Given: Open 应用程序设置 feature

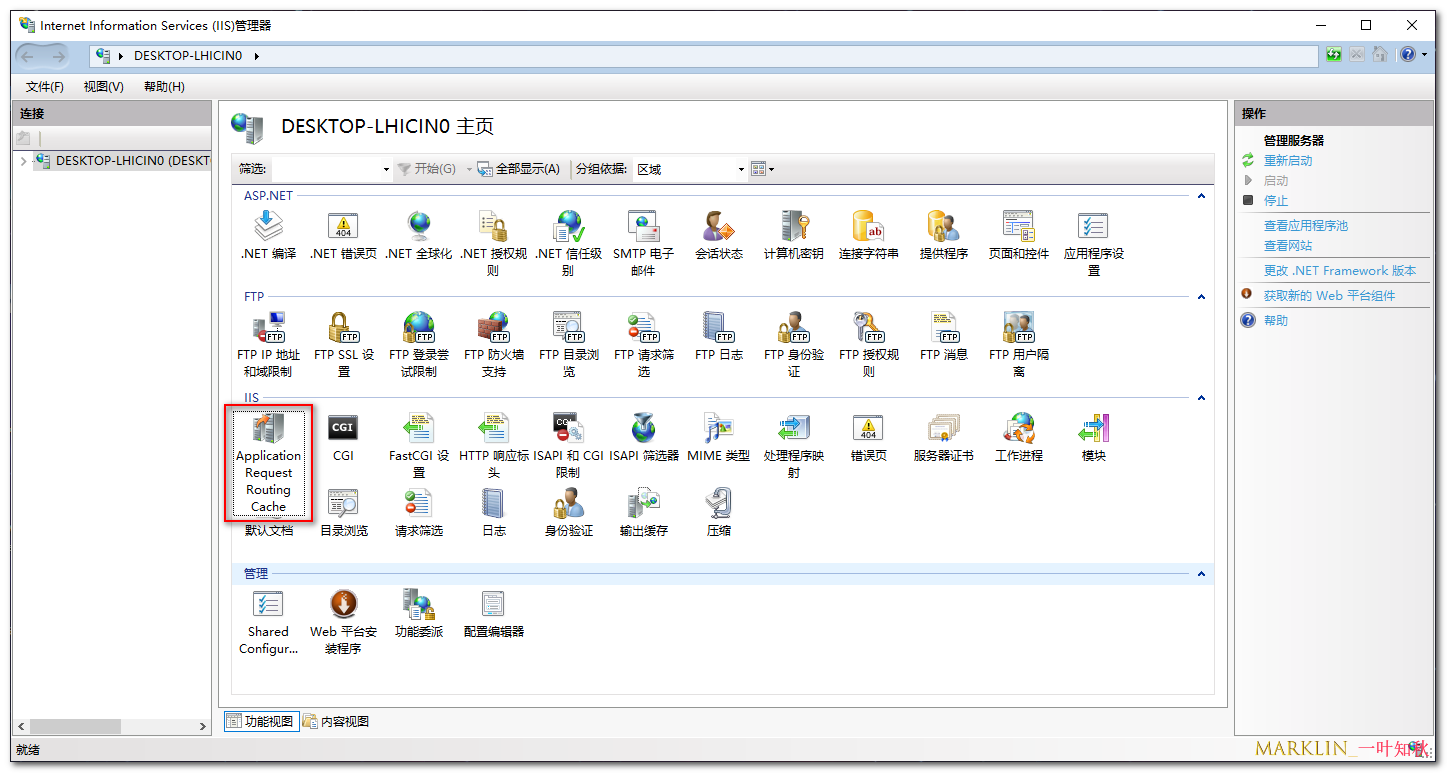Looking at the screenshot, I should [1094, 244].
